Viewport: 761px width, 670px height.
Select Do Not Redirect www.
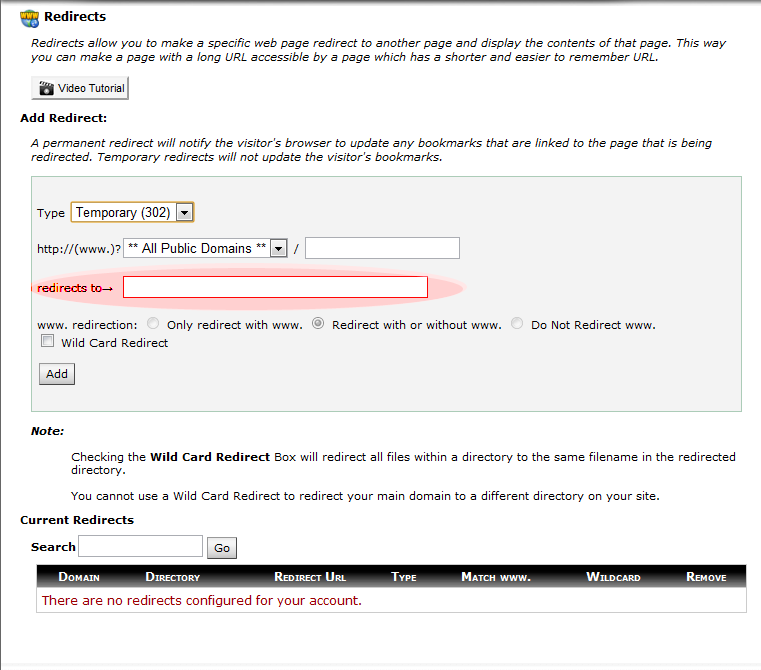click(517, 323)
